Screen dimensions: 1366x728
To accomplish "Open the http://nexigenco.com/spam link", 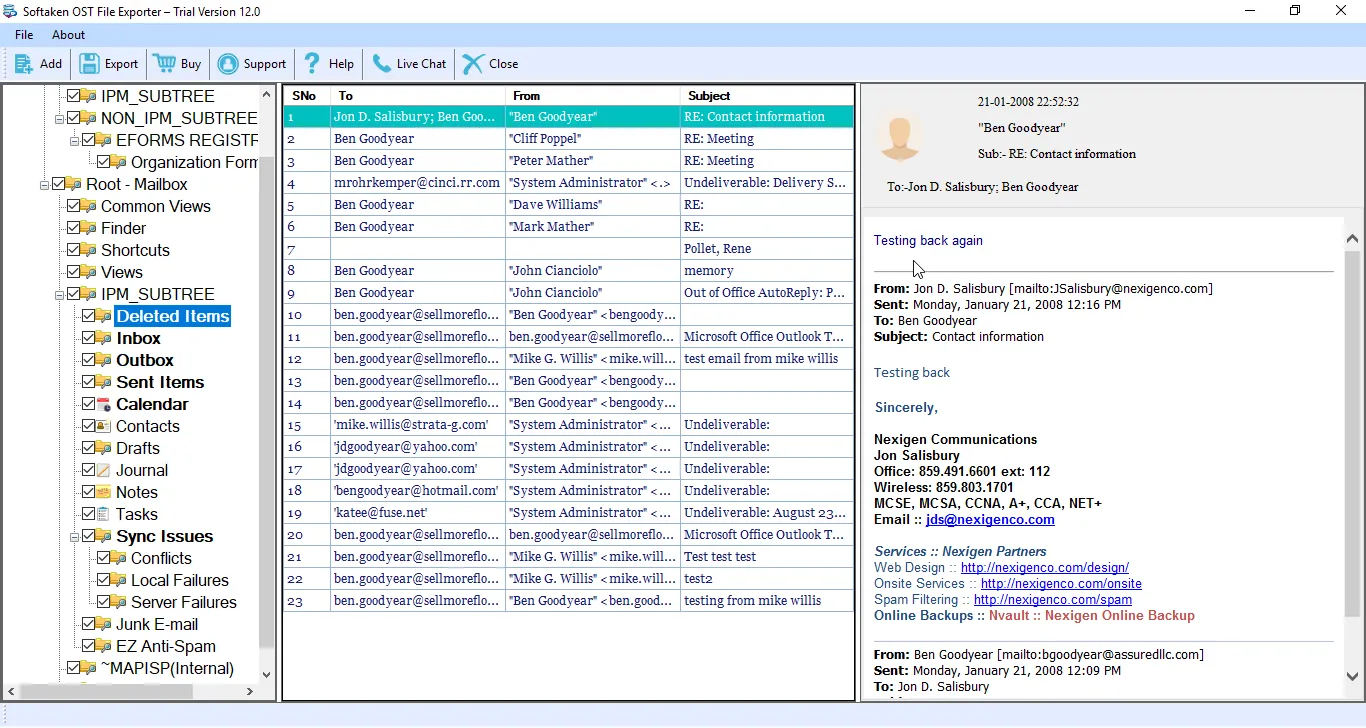I will click(1053, 600).
